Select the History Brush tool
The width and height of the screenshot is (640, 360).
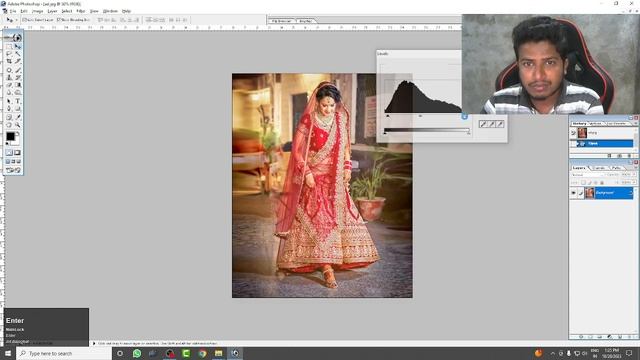(x=18, y=77)
